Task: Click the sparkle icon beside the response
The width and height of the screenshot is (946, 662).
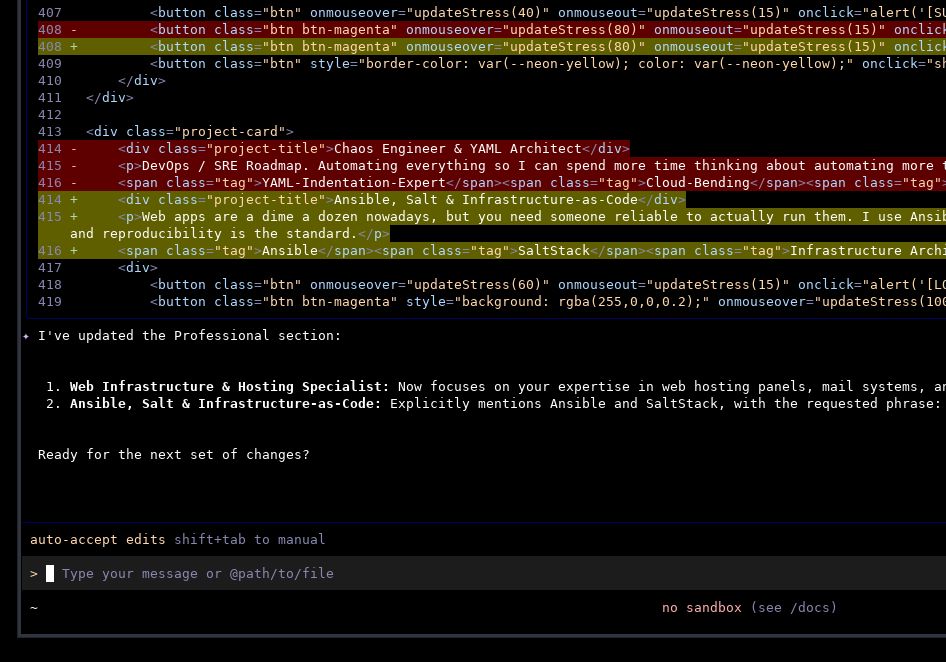Action: point(26,336)
